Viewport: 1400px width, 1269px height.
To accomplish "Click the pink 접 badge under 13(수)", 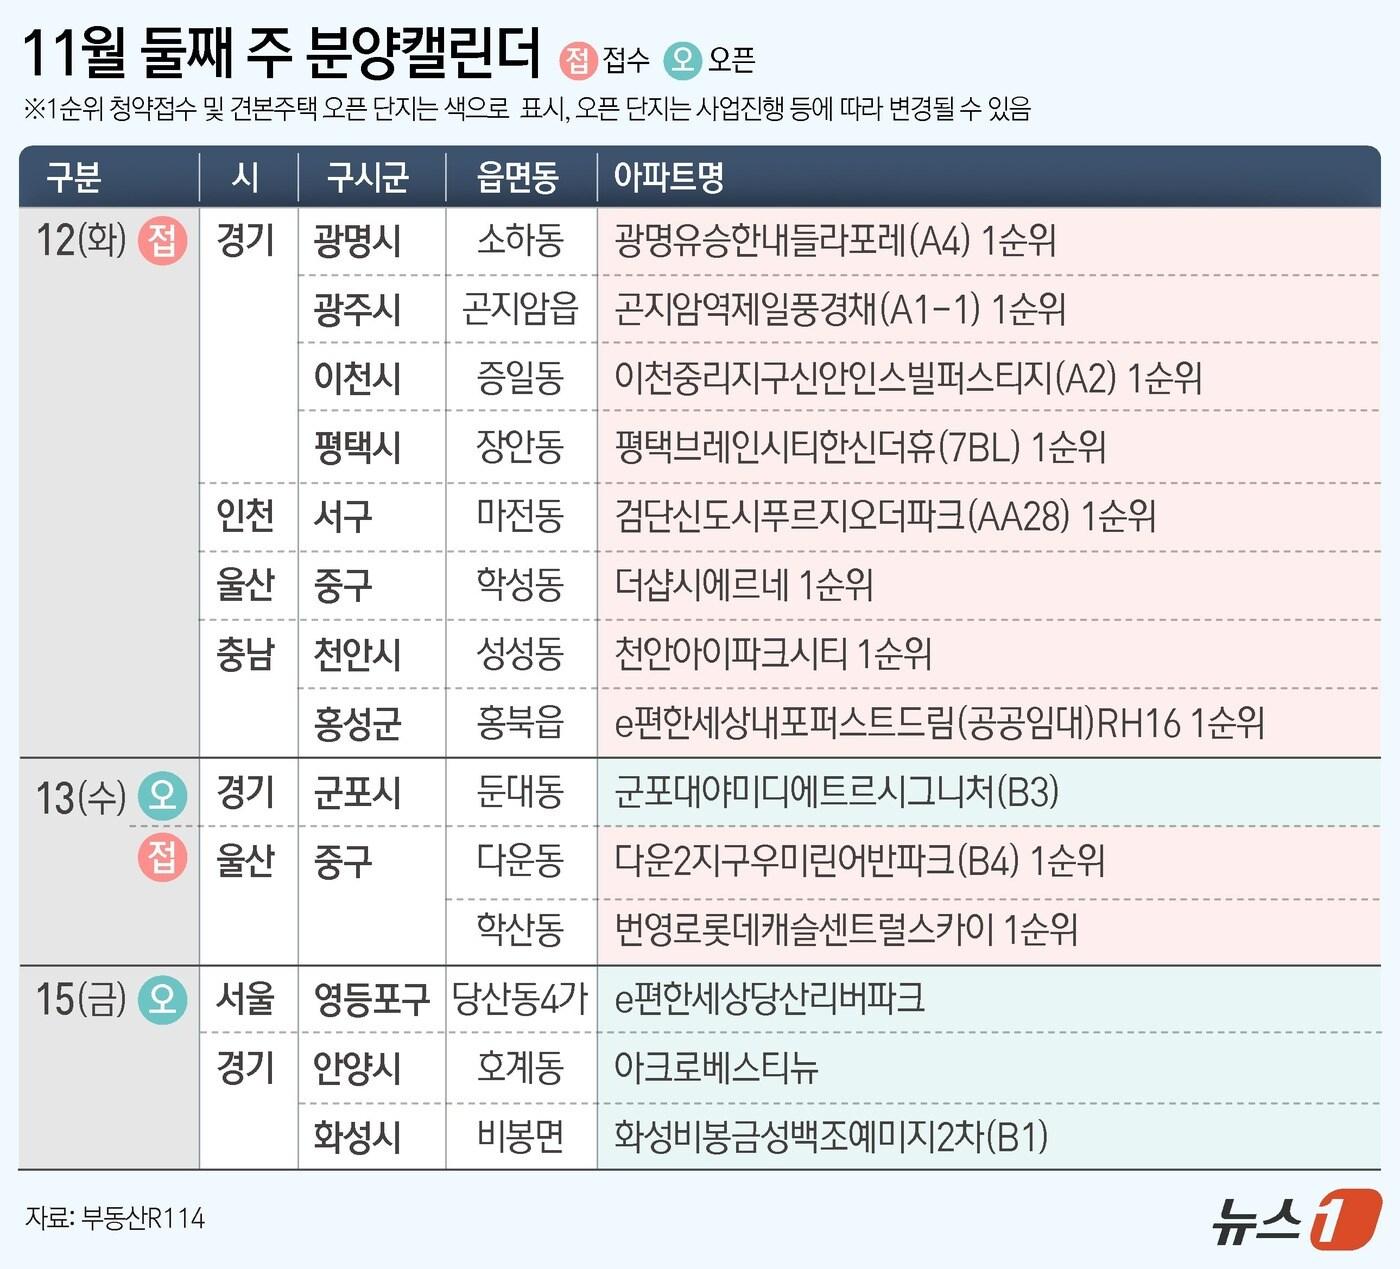I will point(162,859).
